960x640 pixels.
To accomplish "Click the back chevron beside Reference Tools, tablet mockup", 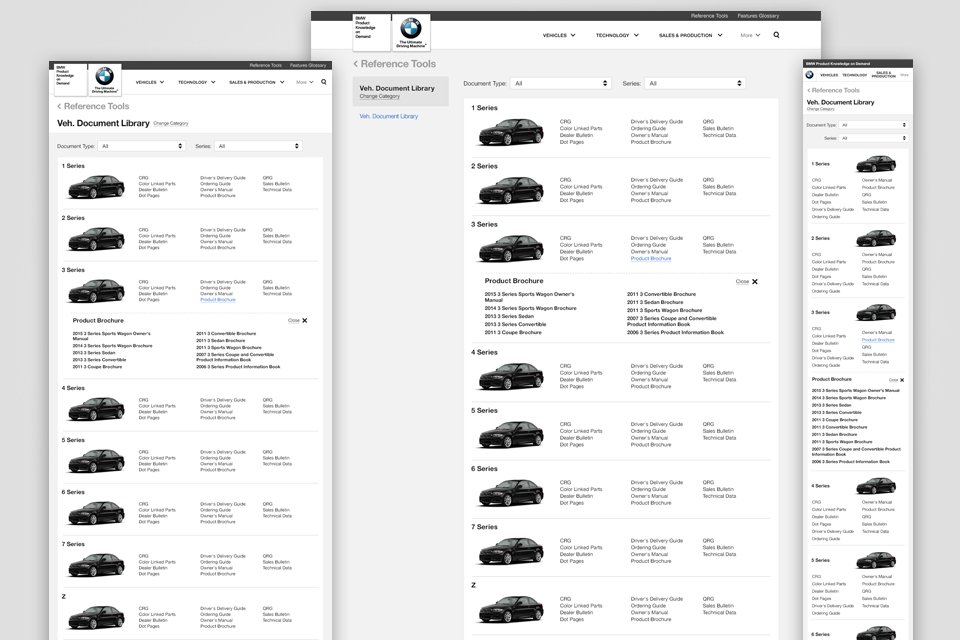I will (x=59, y=106).
